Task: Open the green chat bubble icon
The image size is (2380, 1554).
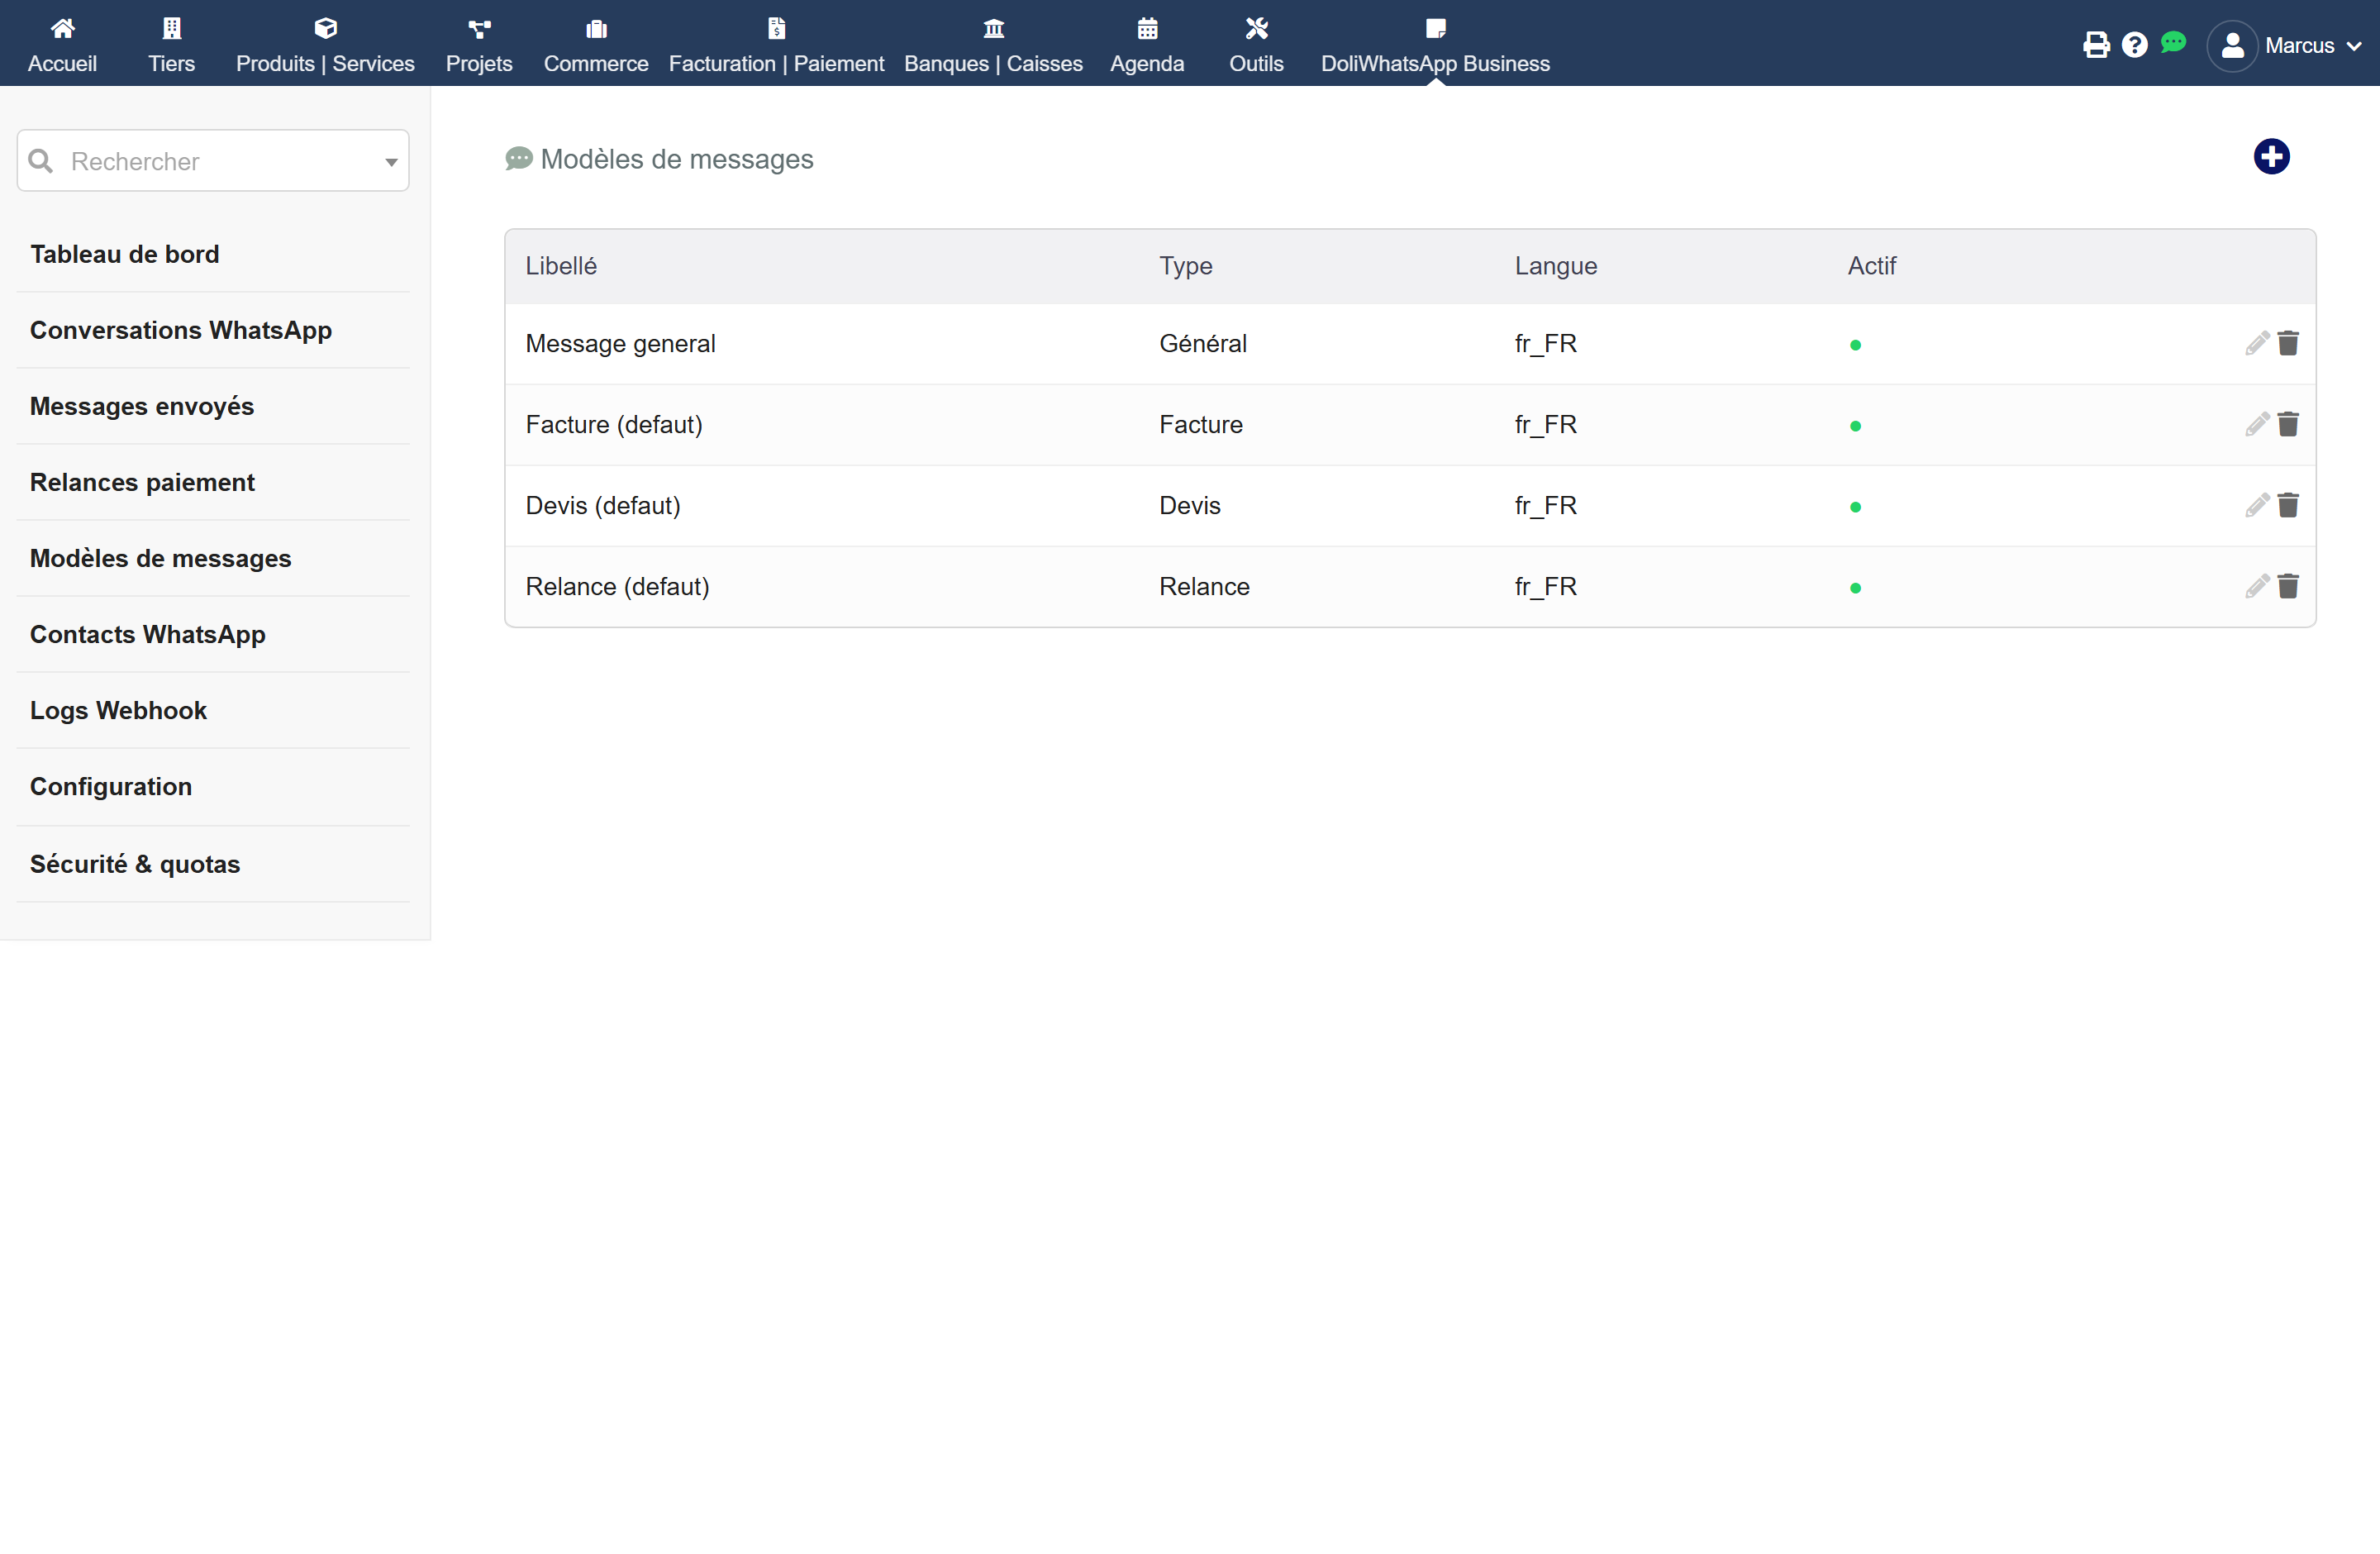Action: [x=2173, y=42]
